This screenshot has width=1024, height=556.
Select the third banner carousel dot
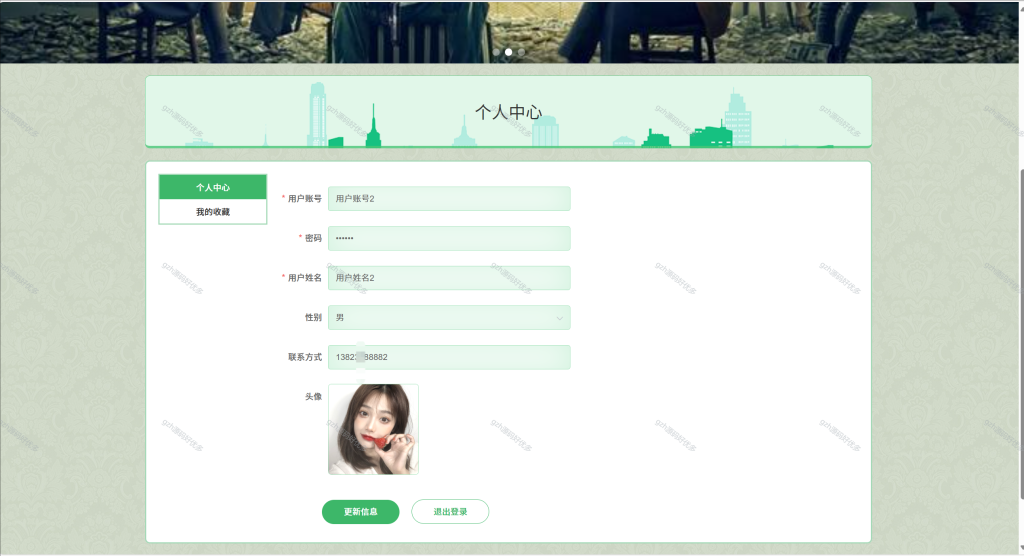coord(521,52)
